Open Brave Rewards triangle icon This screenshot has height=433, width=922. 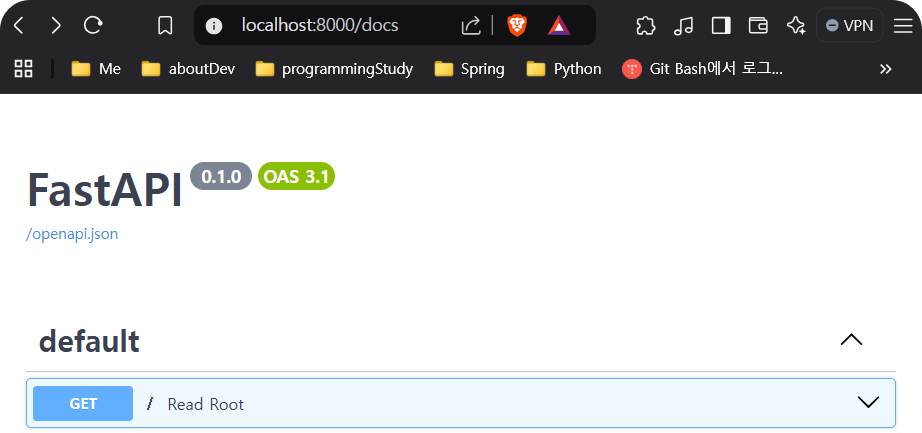coord(559,25)
